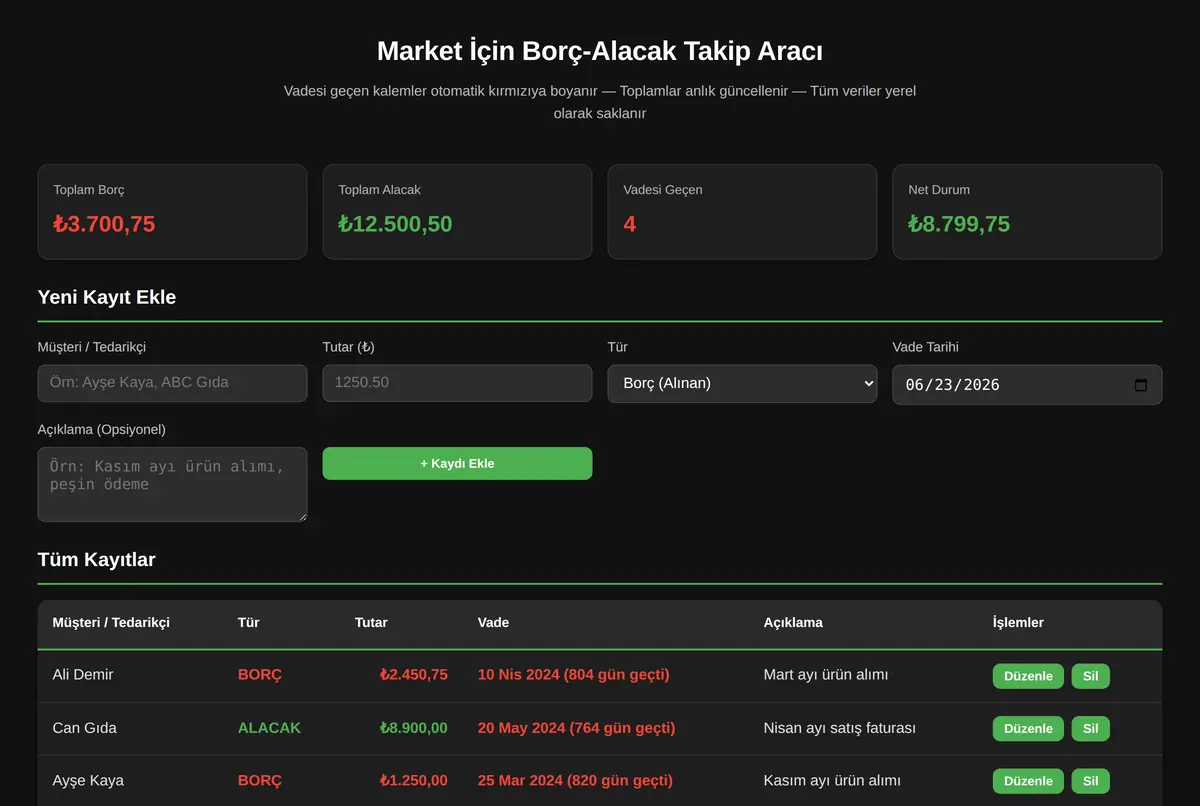
Task: Click the Tür column header in table
Action: tap(249, 622)
